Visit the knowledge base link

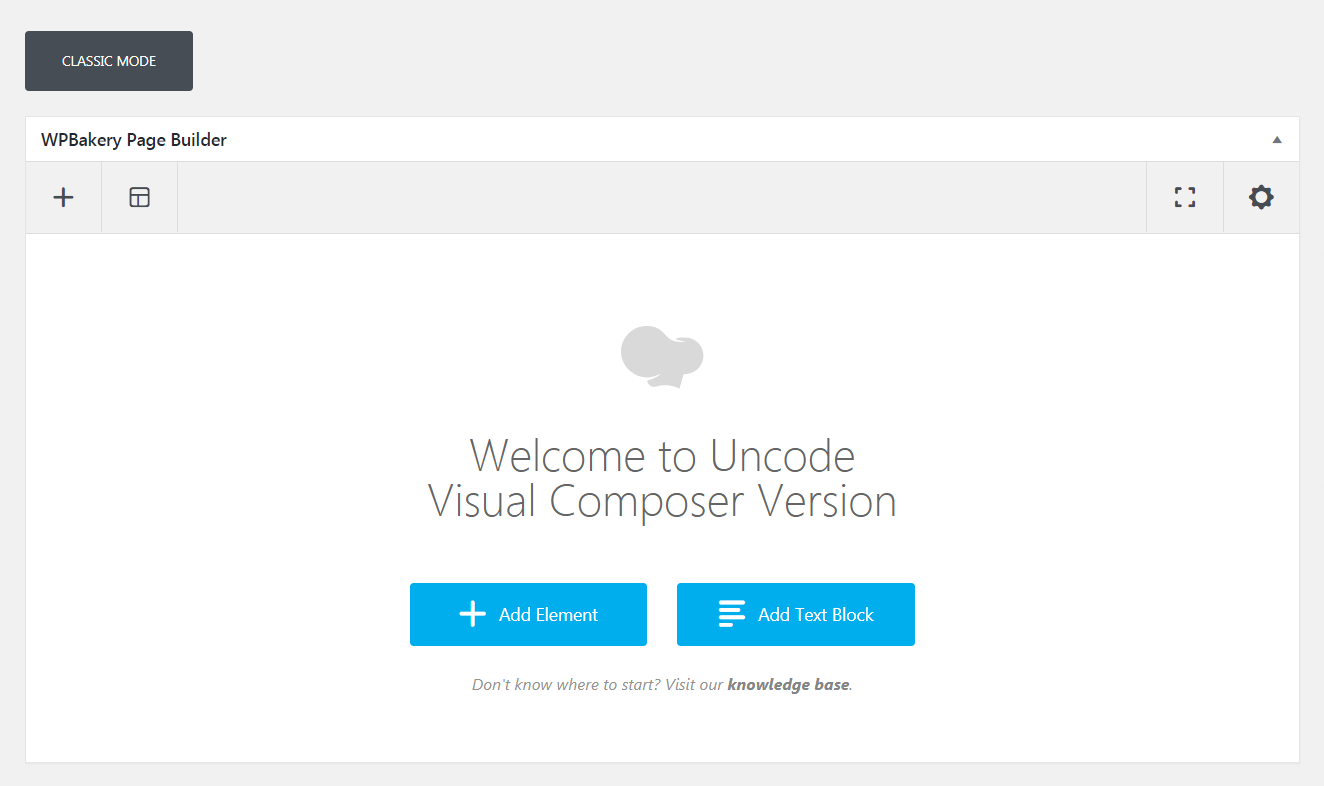[x=788, y=684]
